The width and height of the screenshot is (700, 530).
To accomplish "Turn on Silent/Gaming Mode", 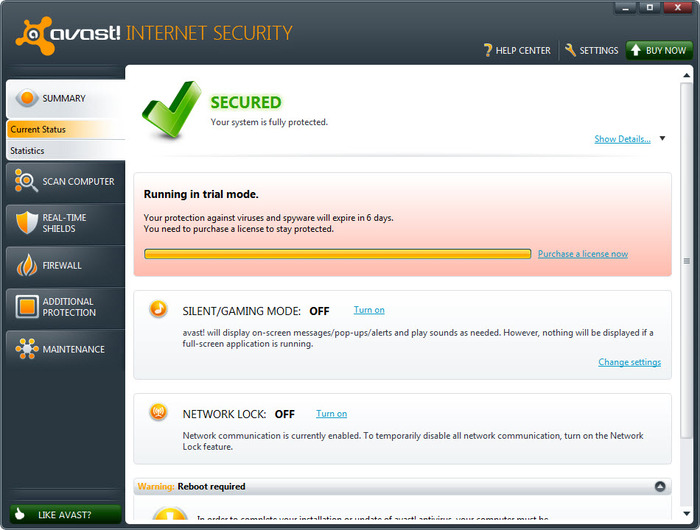I will coord(369,310).
